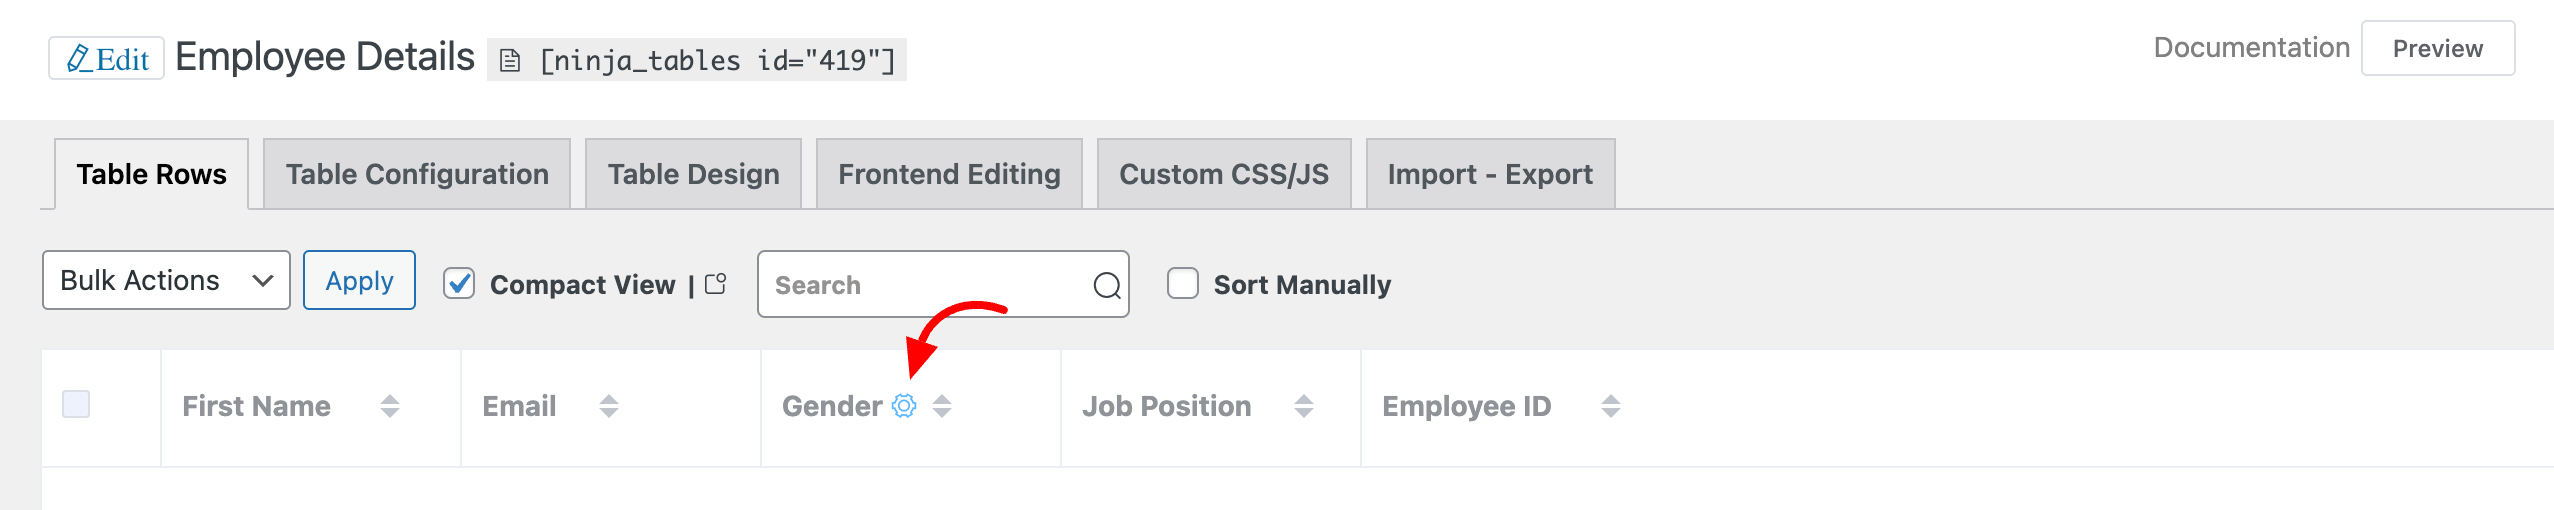
Task: Sort by the Gender column arrows
Action: tap(942, 406)
